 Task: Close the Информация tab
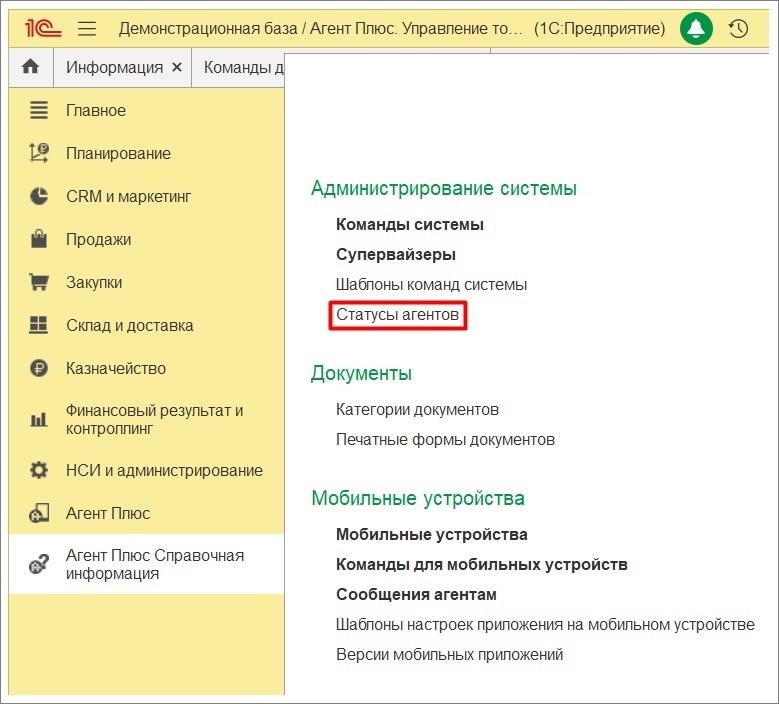(177, 67)
